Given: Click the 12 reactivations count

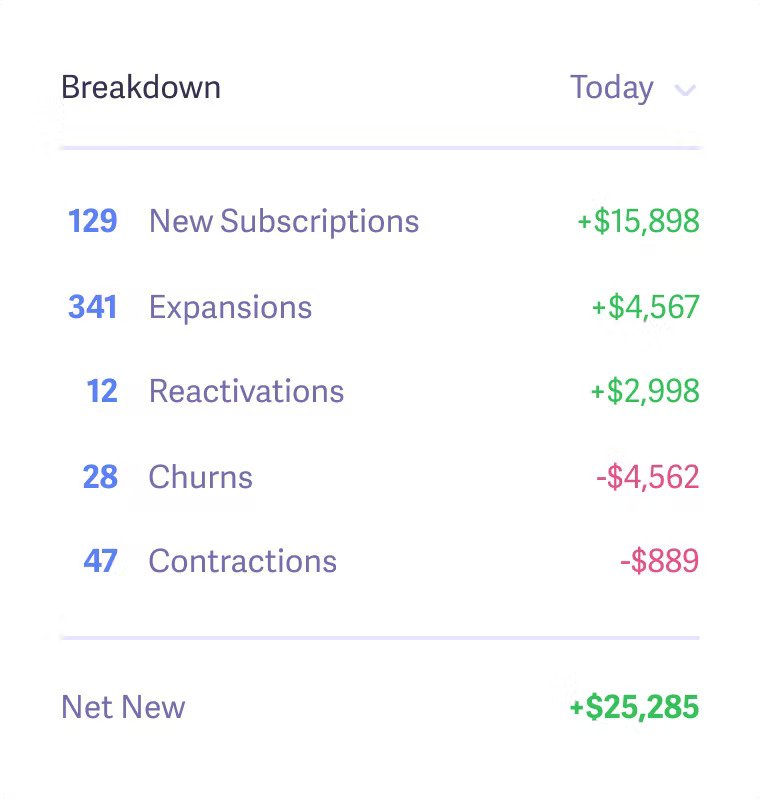Looking at the screenshot, I should (x=102, y=391).
